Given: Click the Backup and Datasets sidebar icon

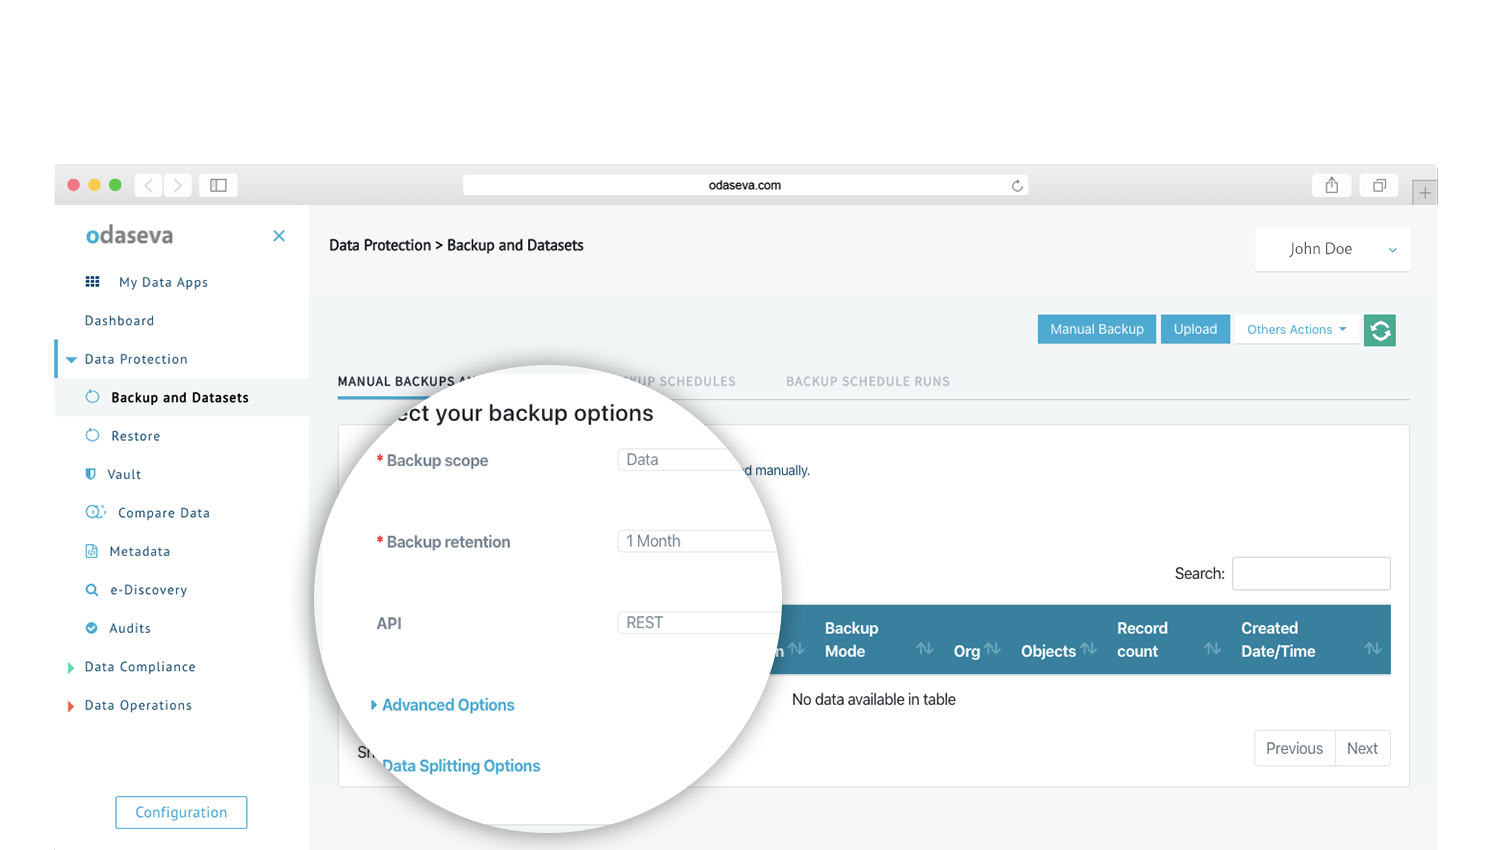Looking at the screenshot, I should (x=92, y=397).
